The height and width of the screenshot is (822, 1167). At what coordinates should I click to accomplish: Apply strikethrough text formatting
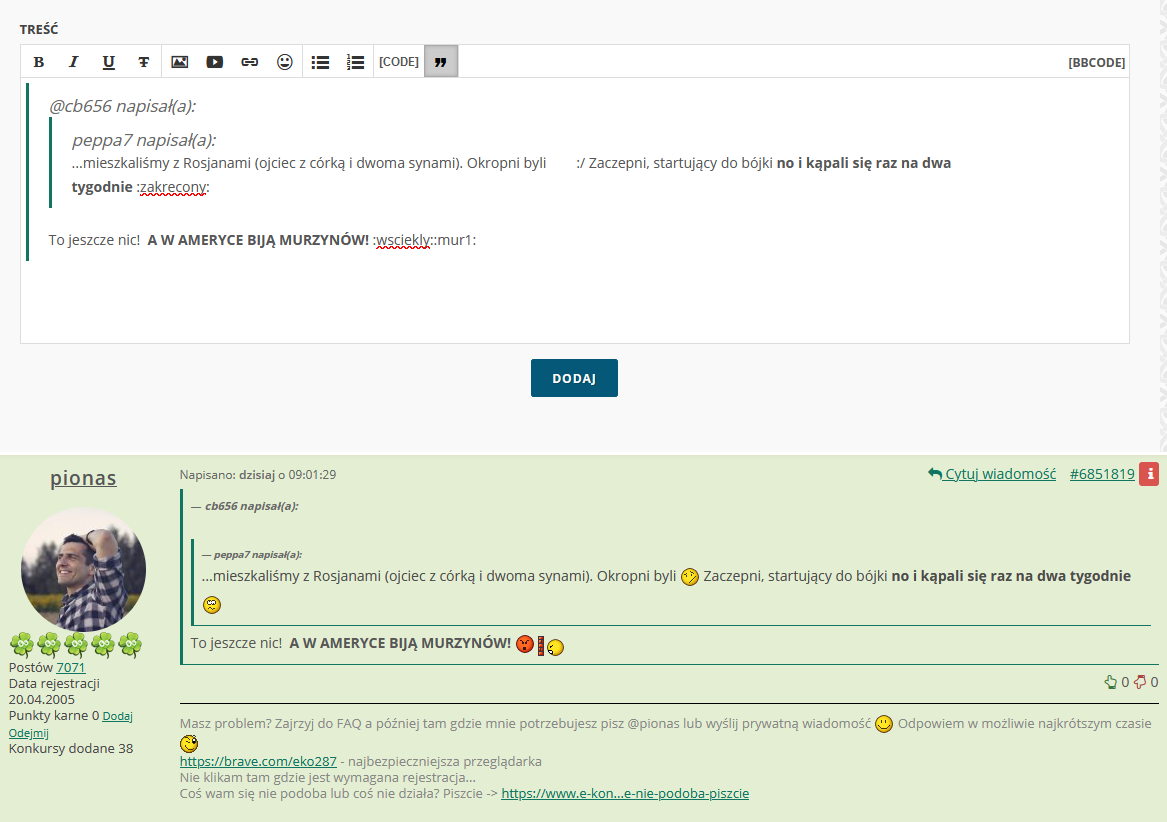pyautogui.click(x=143, y=62)
